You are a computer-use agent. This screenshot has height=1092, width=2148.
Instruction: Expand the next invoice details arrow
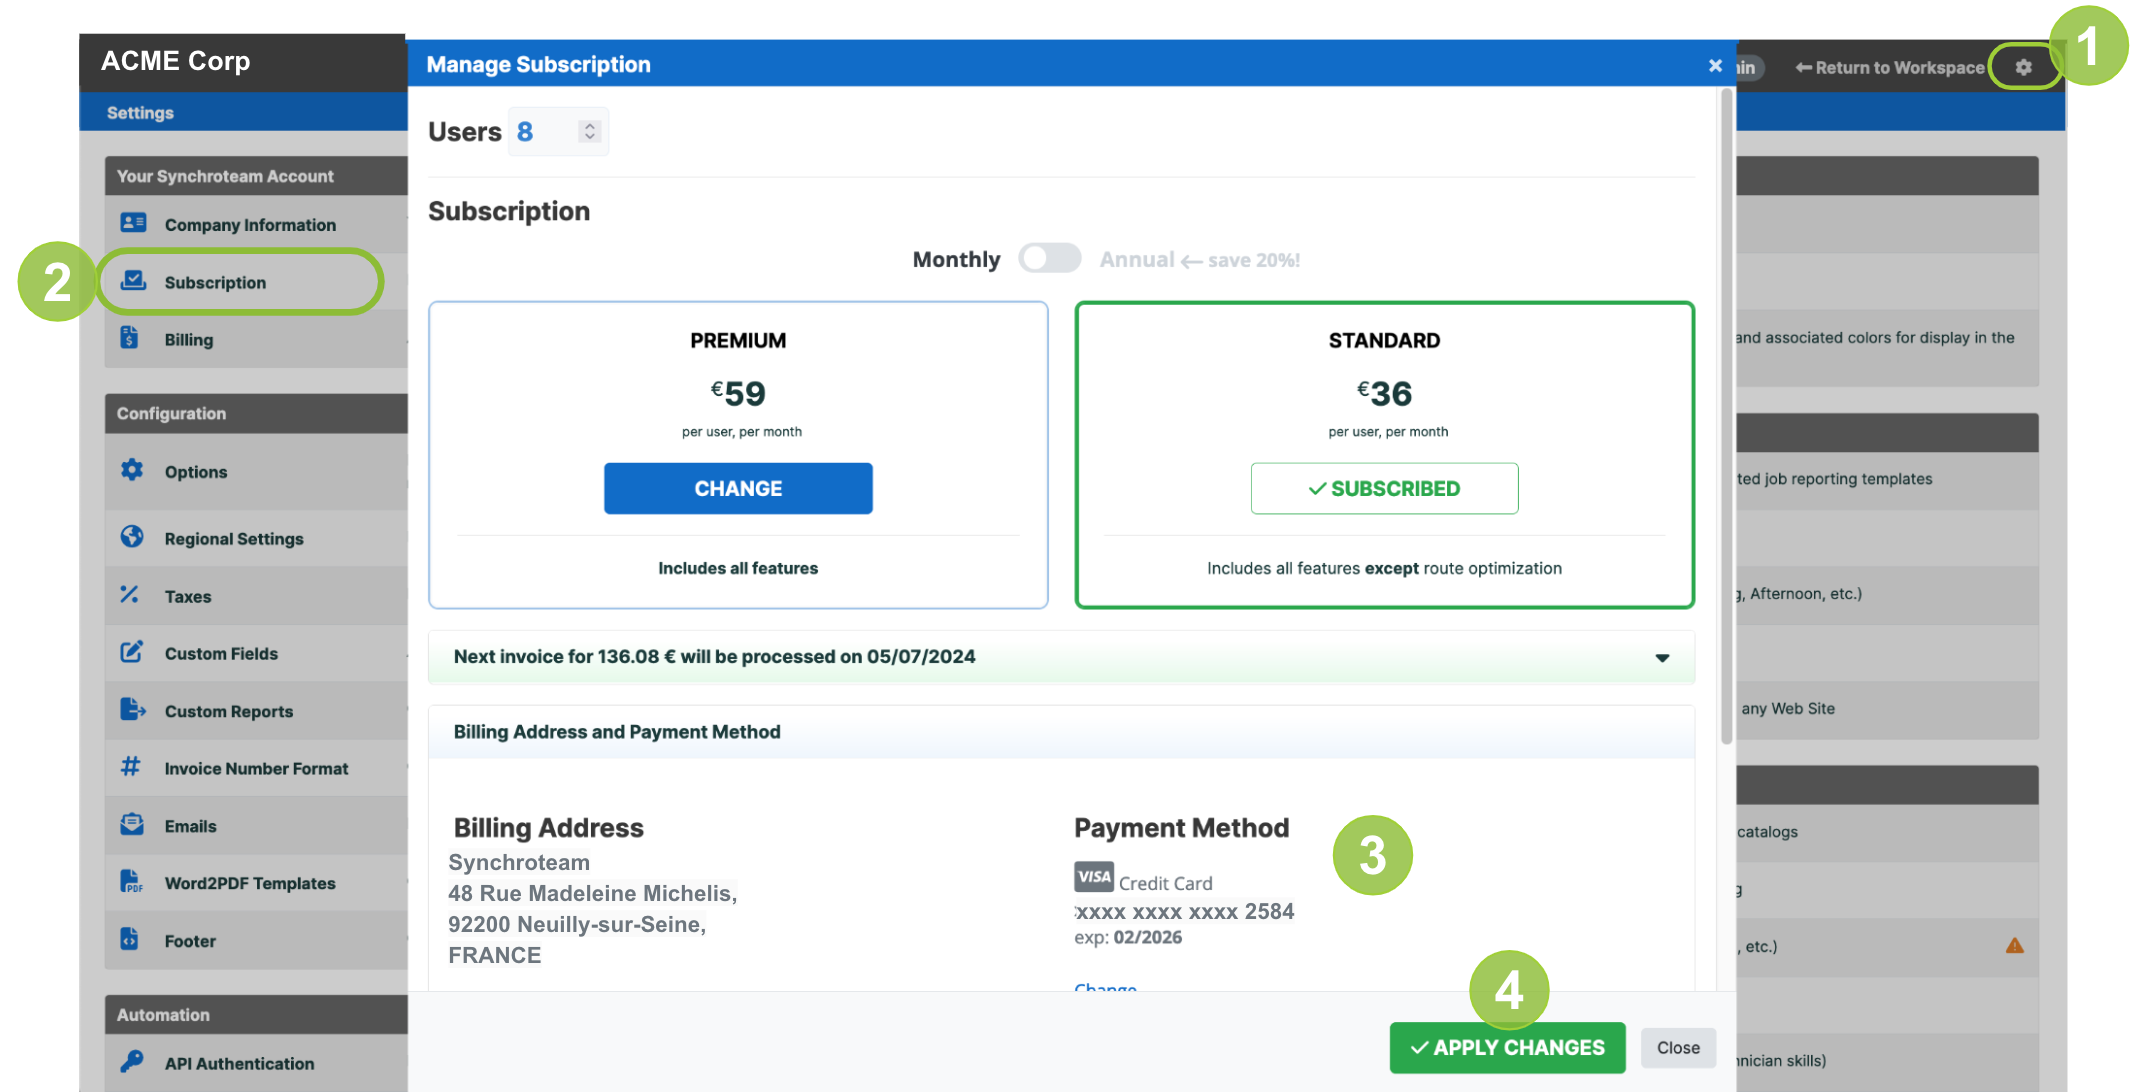(1662, 657)
